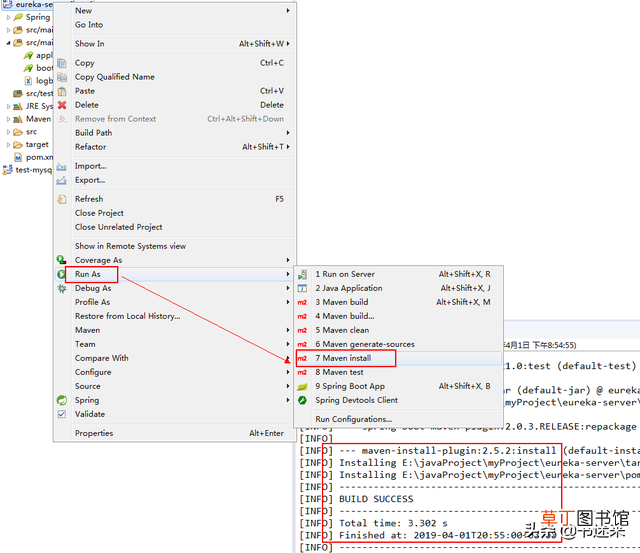Click the Debug As bug icon
640x553 pixels.
[x=62, y=289]
